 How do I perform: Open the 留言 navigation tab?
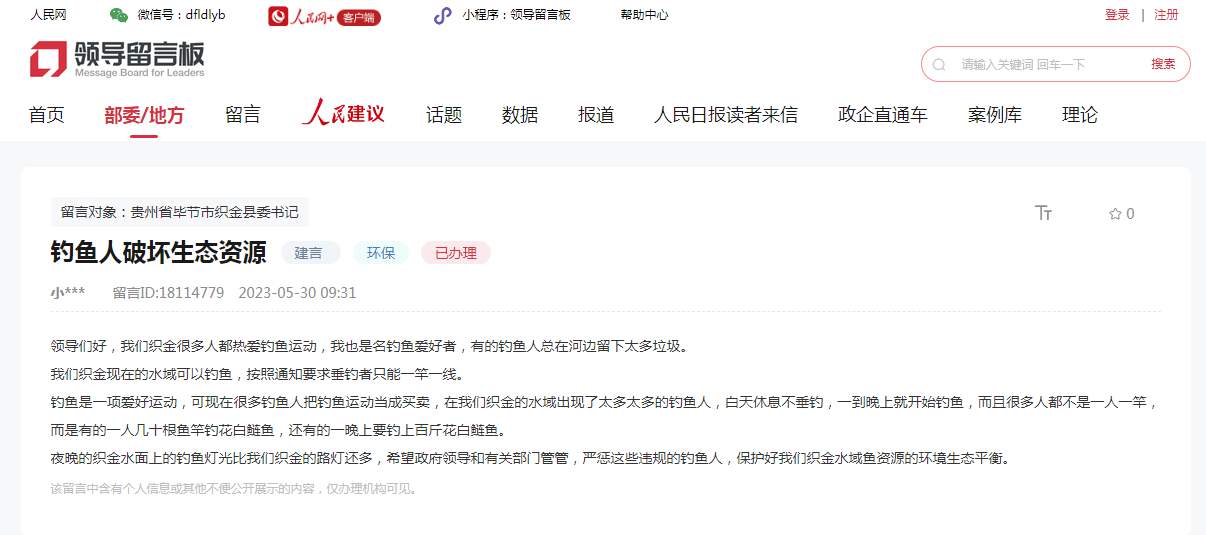242,115
